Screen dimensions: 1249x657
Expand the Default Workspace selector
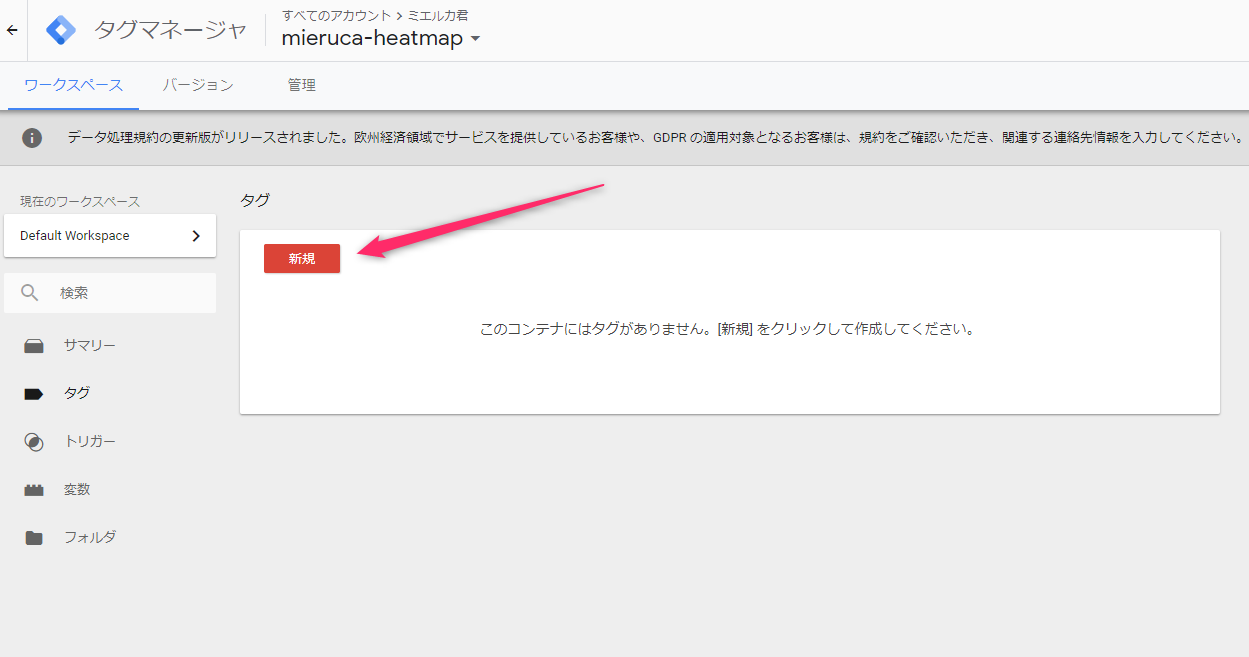click(x=110, y=236)
